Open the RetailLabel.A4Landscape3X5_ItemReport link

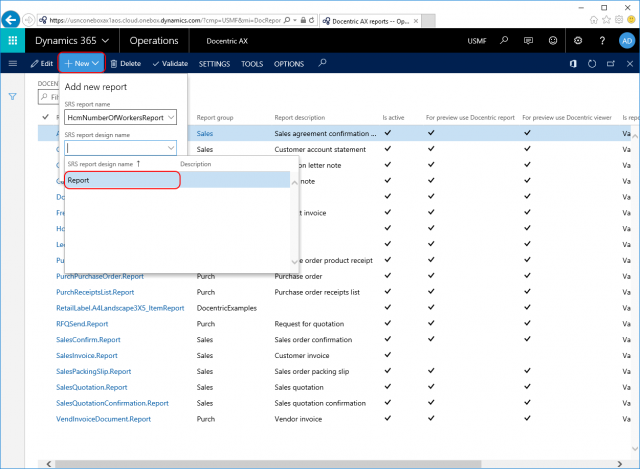[x=120, y=308]
